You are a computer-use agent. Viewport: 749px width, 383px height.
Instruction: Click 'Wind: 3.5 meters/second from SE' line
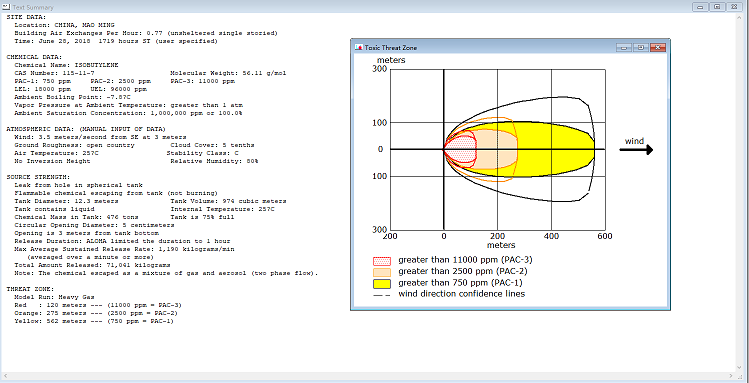[100, 138]
